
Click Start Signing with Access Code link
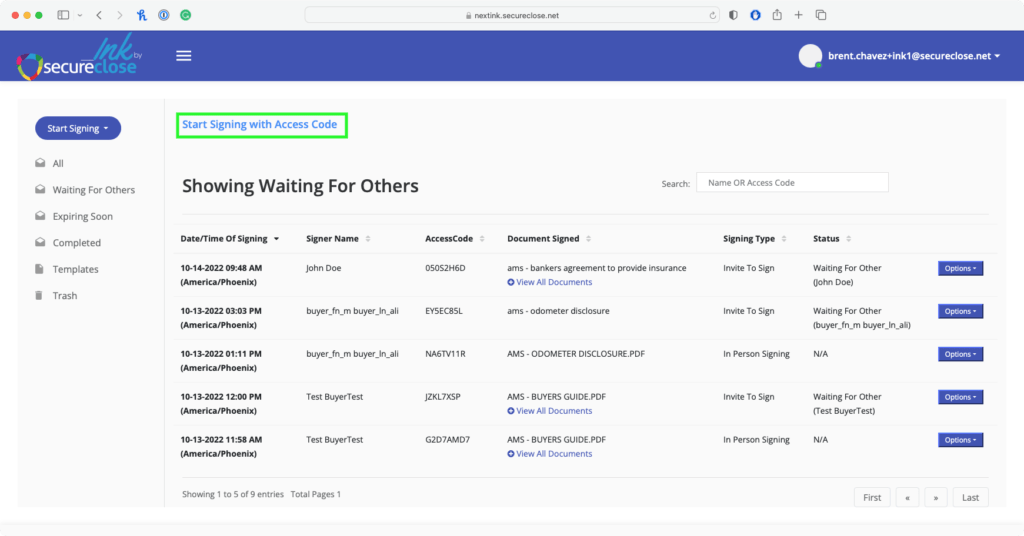(260, 125)
